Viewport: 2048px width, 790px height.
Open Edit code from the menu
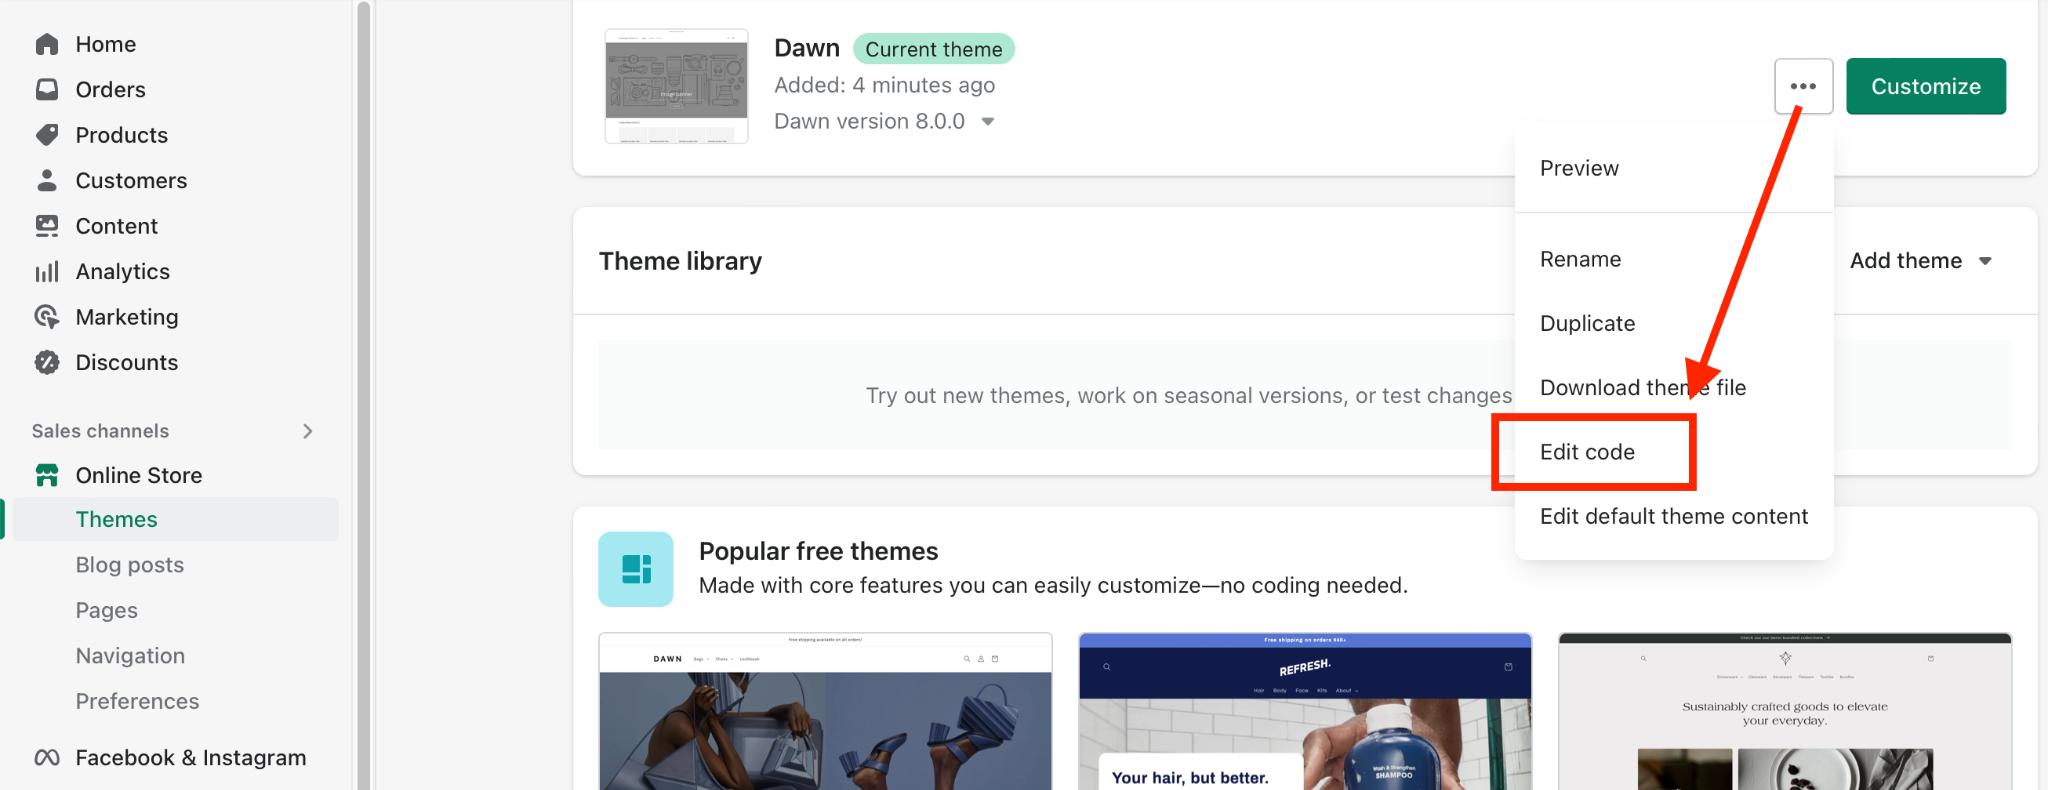[x=1587, y=452]
